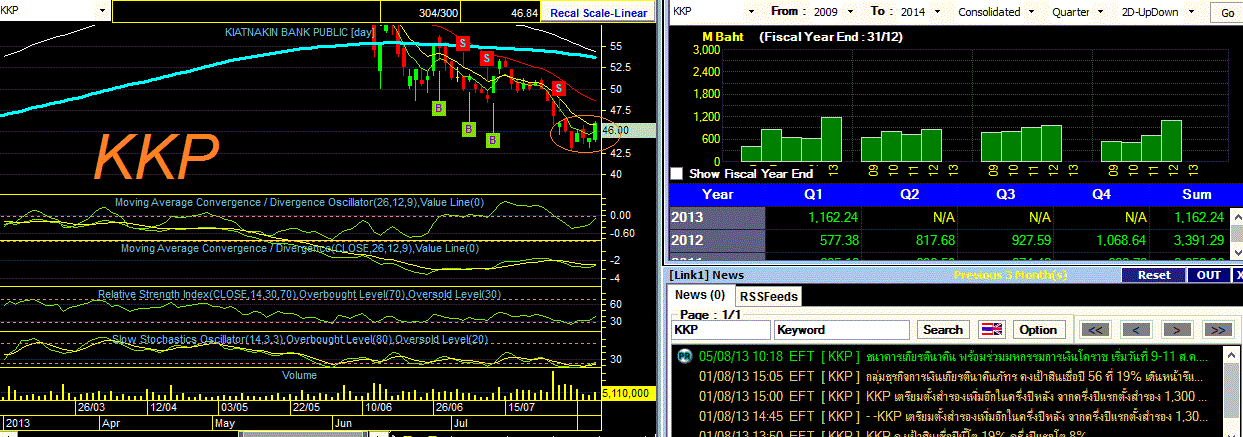
Task: Select the 2013 year row cell
Action: [718, 217]
